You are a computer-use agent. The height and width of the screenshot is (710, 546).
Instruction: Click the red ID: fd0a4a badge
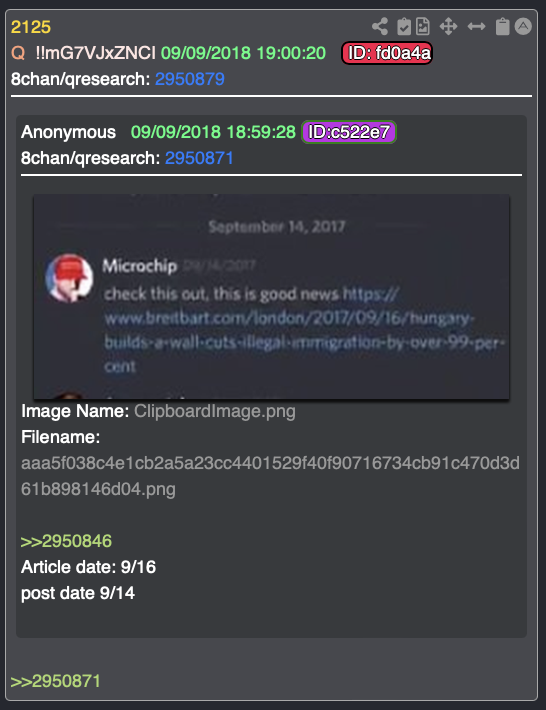tap(387, 53)
